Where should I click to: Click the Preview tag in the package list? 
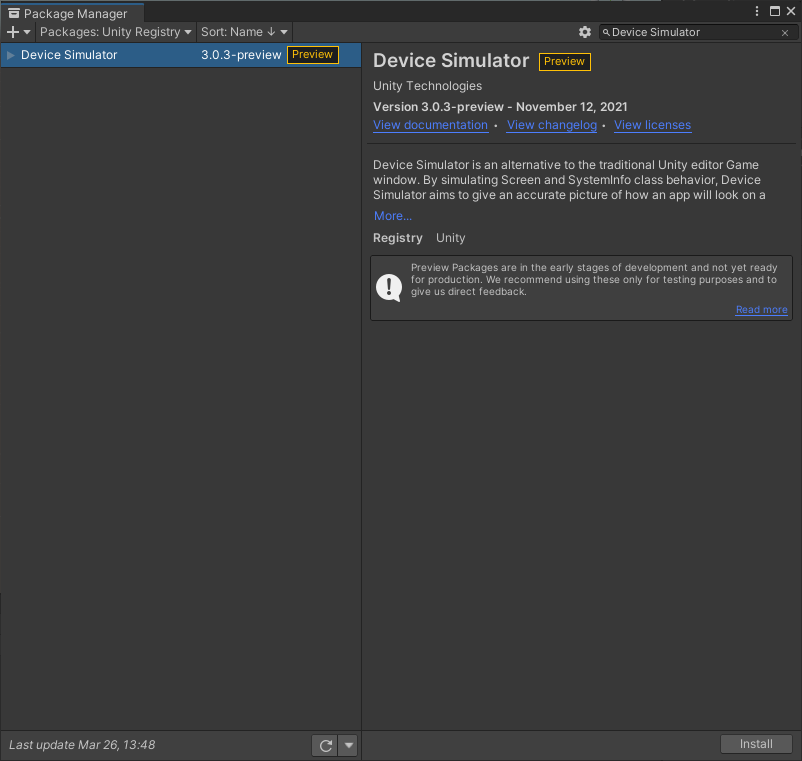click(313, 55)
